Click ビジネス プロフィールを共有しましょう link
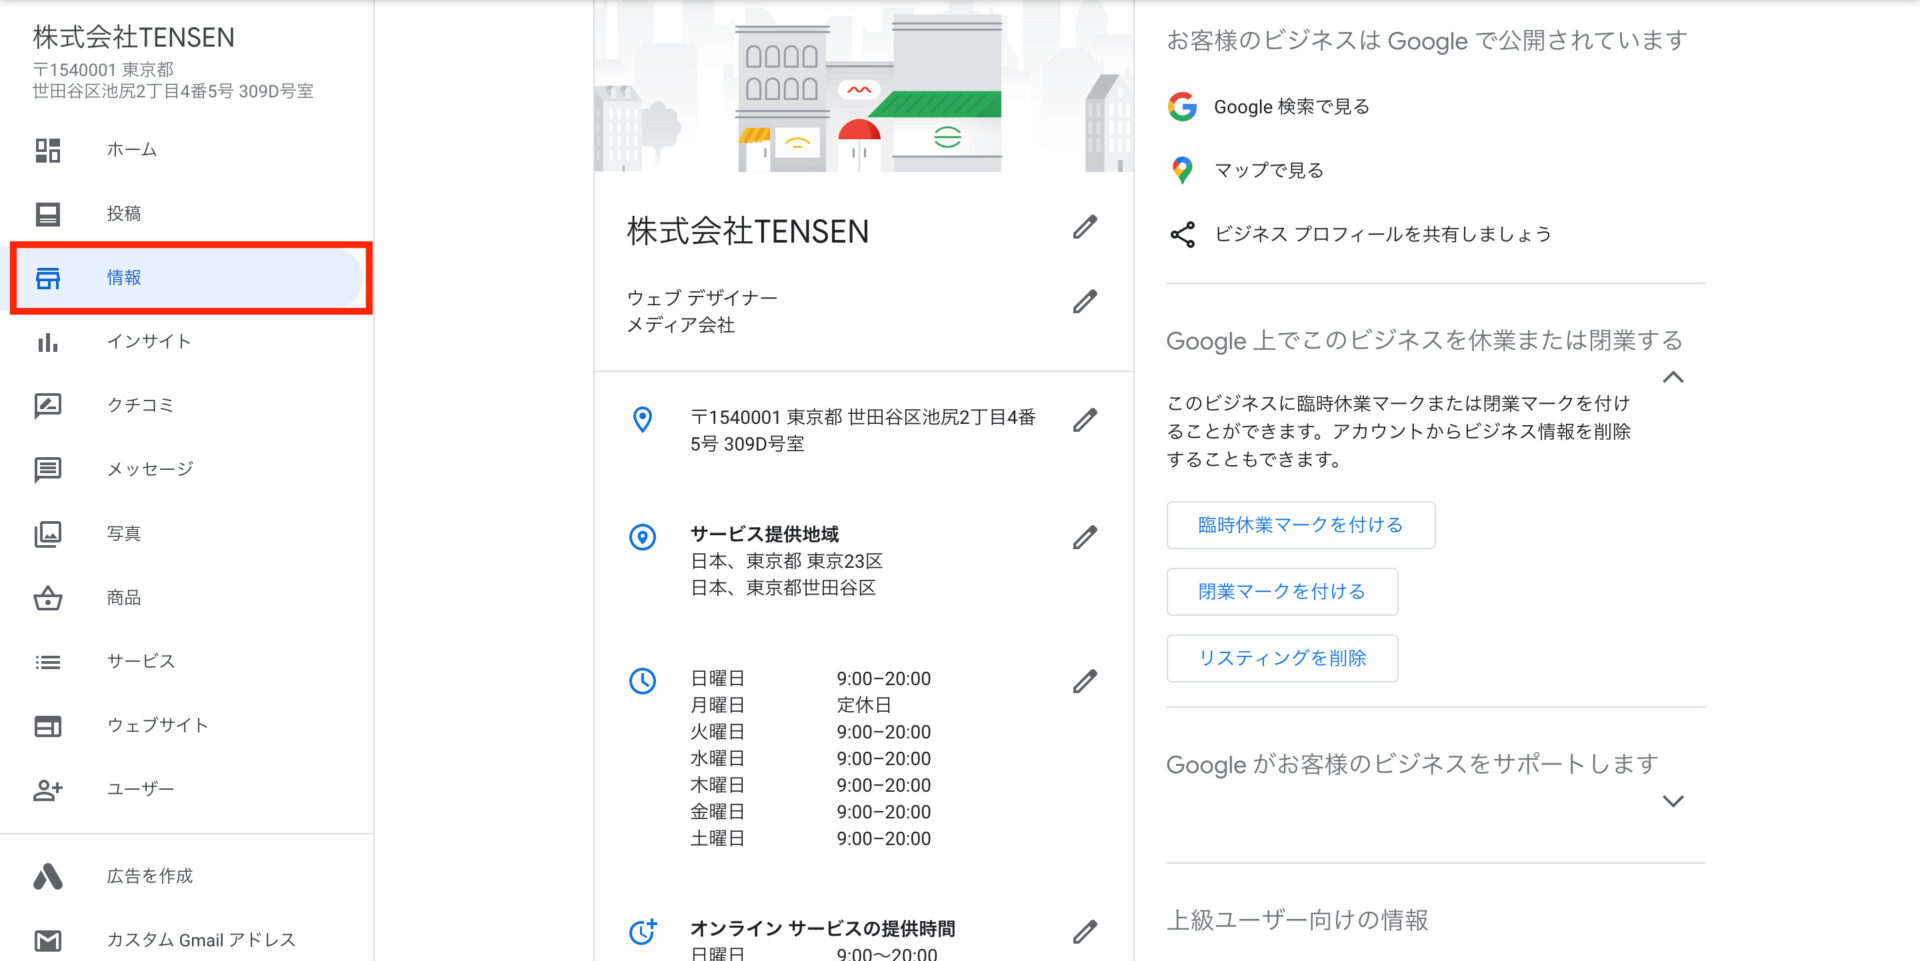 [x=1383, y=234]
